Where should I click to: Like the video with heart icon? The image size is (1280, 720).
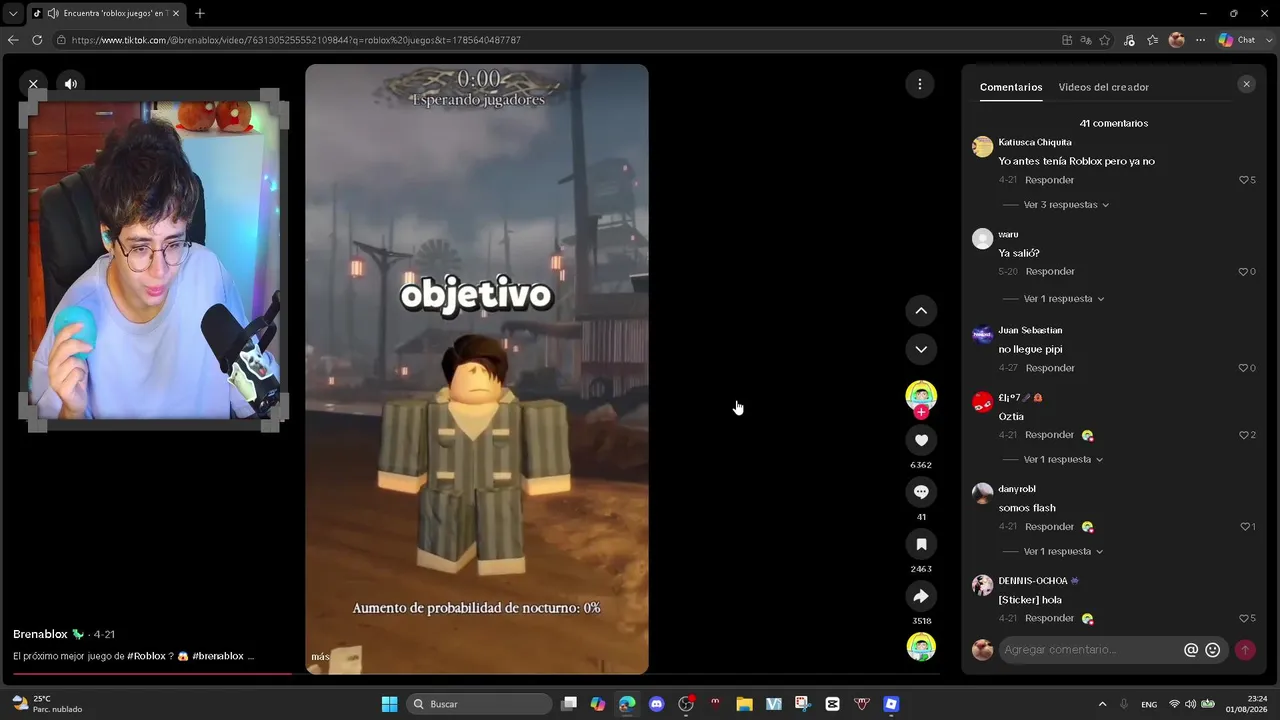921,440
